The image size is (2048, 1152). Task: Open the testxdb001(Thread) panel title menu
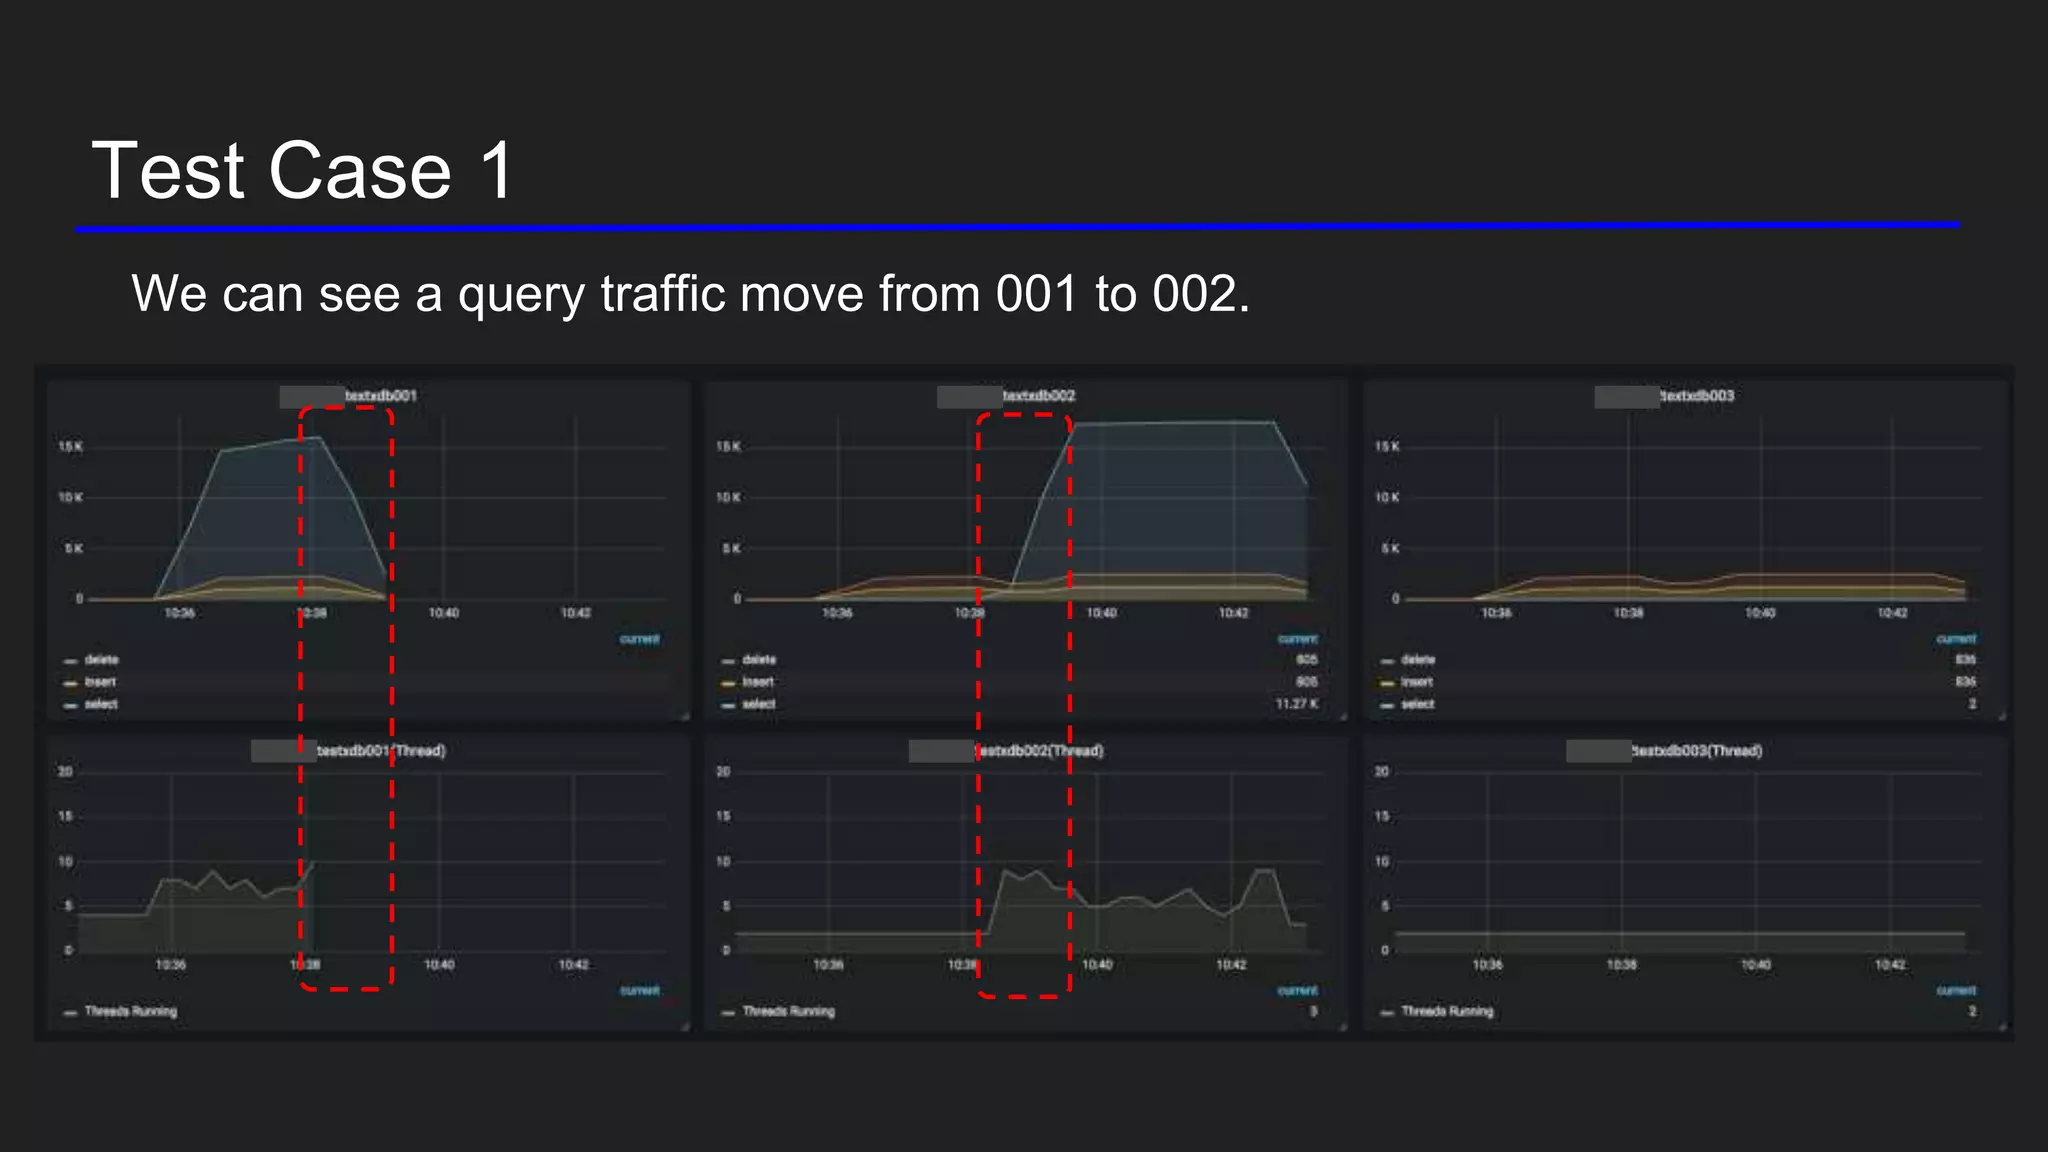pos(380,751)
